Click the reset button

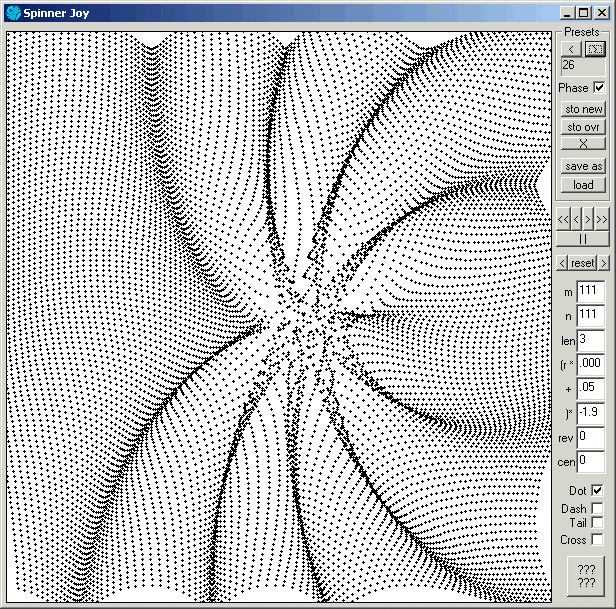583,262
